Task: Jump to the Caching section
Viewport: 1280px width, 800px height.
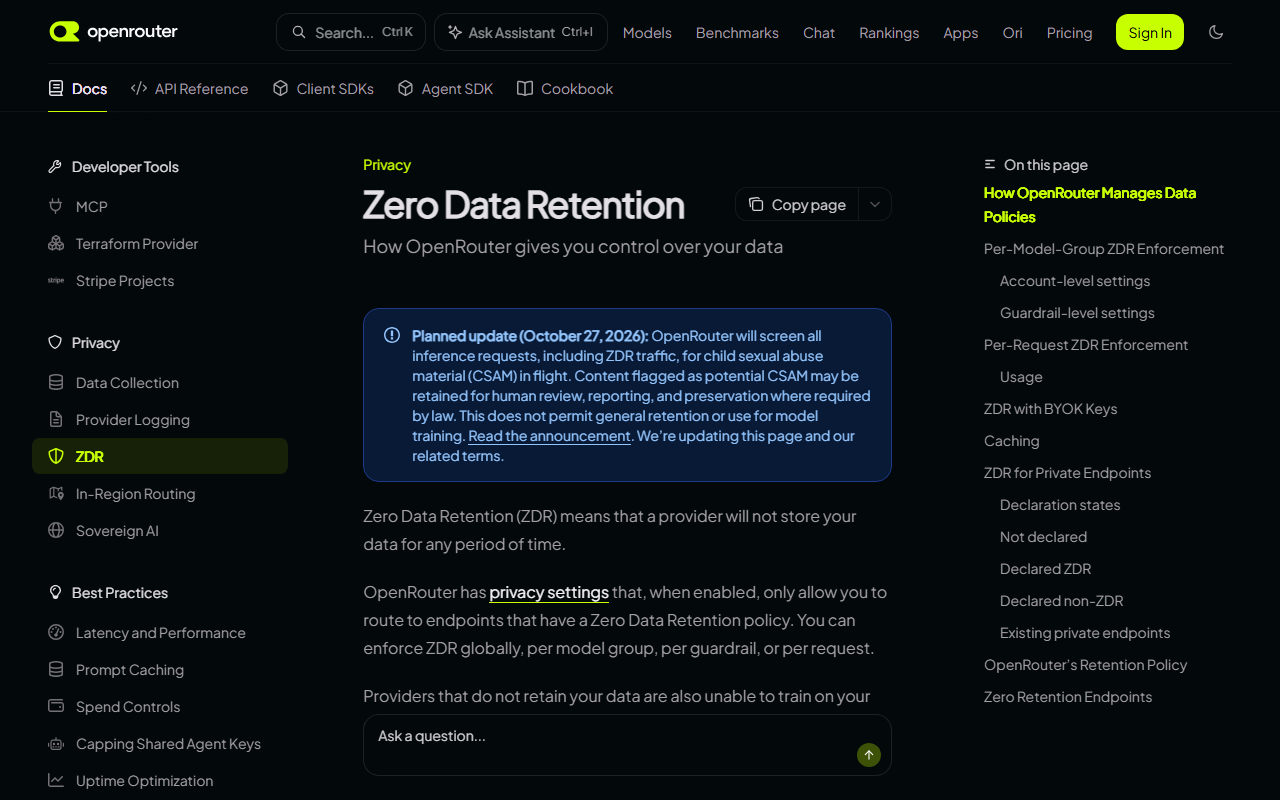Action: click(x=1012, y=441)
